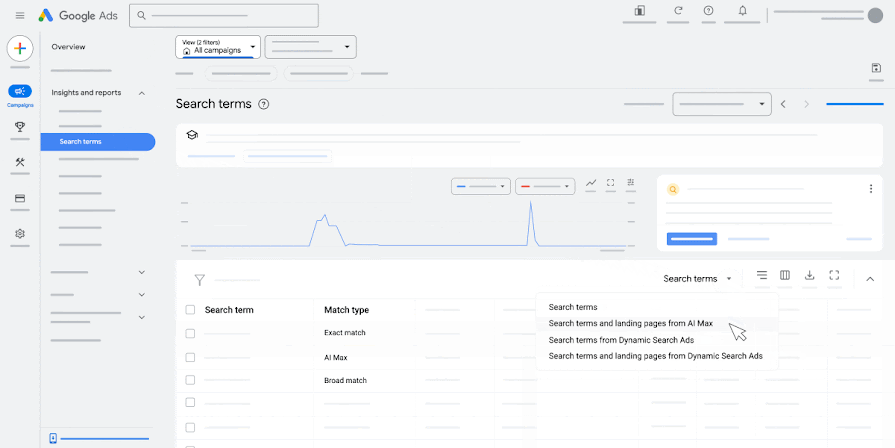Click the Broad match cell
895x448 pixels.
pyautogui.click(x=345, y=381)
